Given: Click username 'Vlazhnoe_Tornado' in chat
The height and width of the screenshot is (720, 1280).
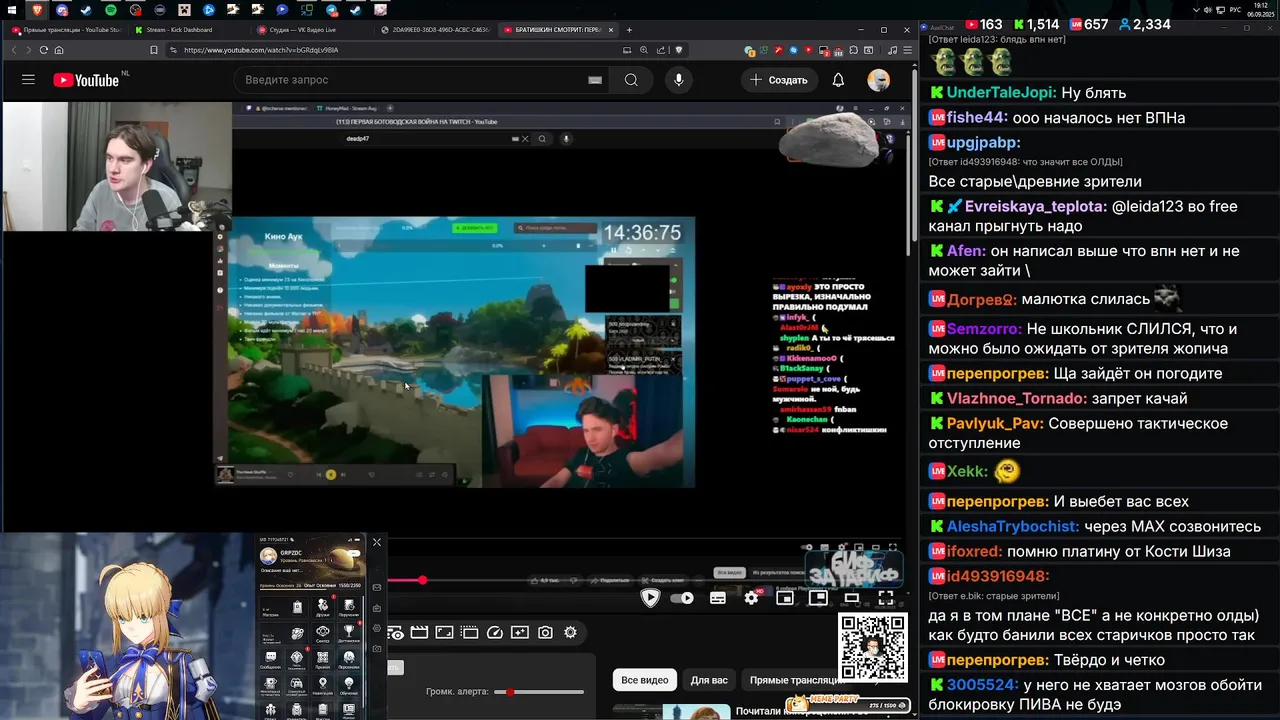Looking at the screenshot, I should (1016, 399).
